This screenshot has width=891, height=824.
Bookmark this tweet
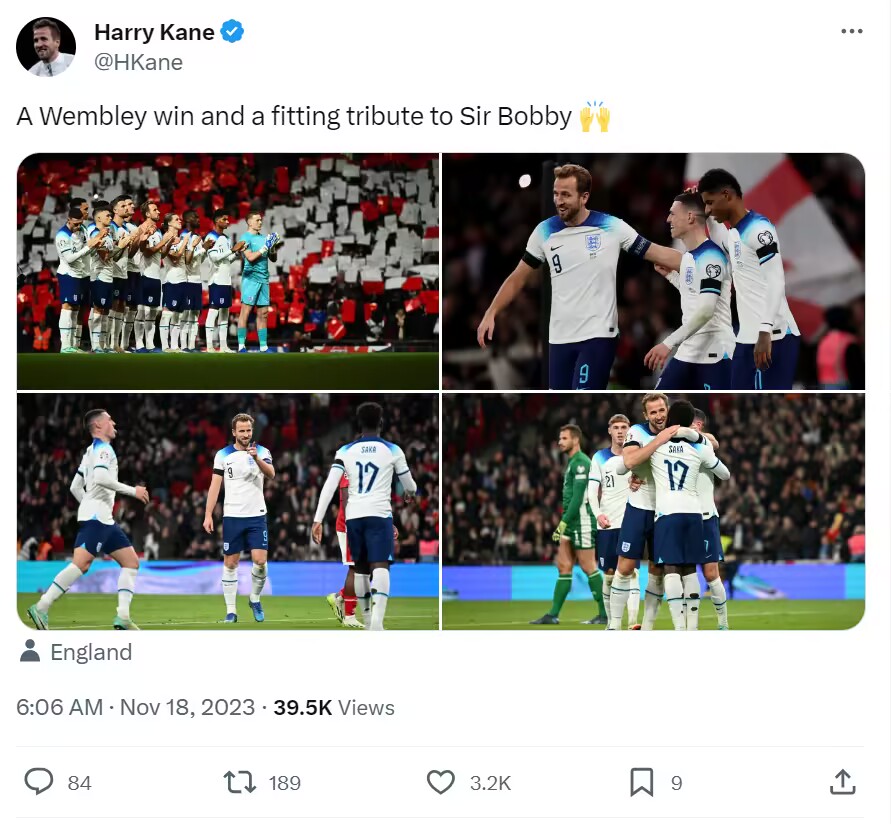(x=641, y=782)
